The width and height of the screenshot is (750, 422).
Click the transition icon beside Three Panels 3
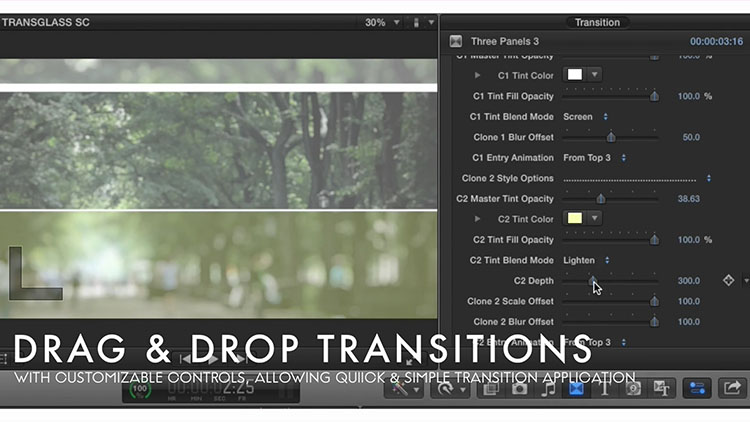click(456, 41)
